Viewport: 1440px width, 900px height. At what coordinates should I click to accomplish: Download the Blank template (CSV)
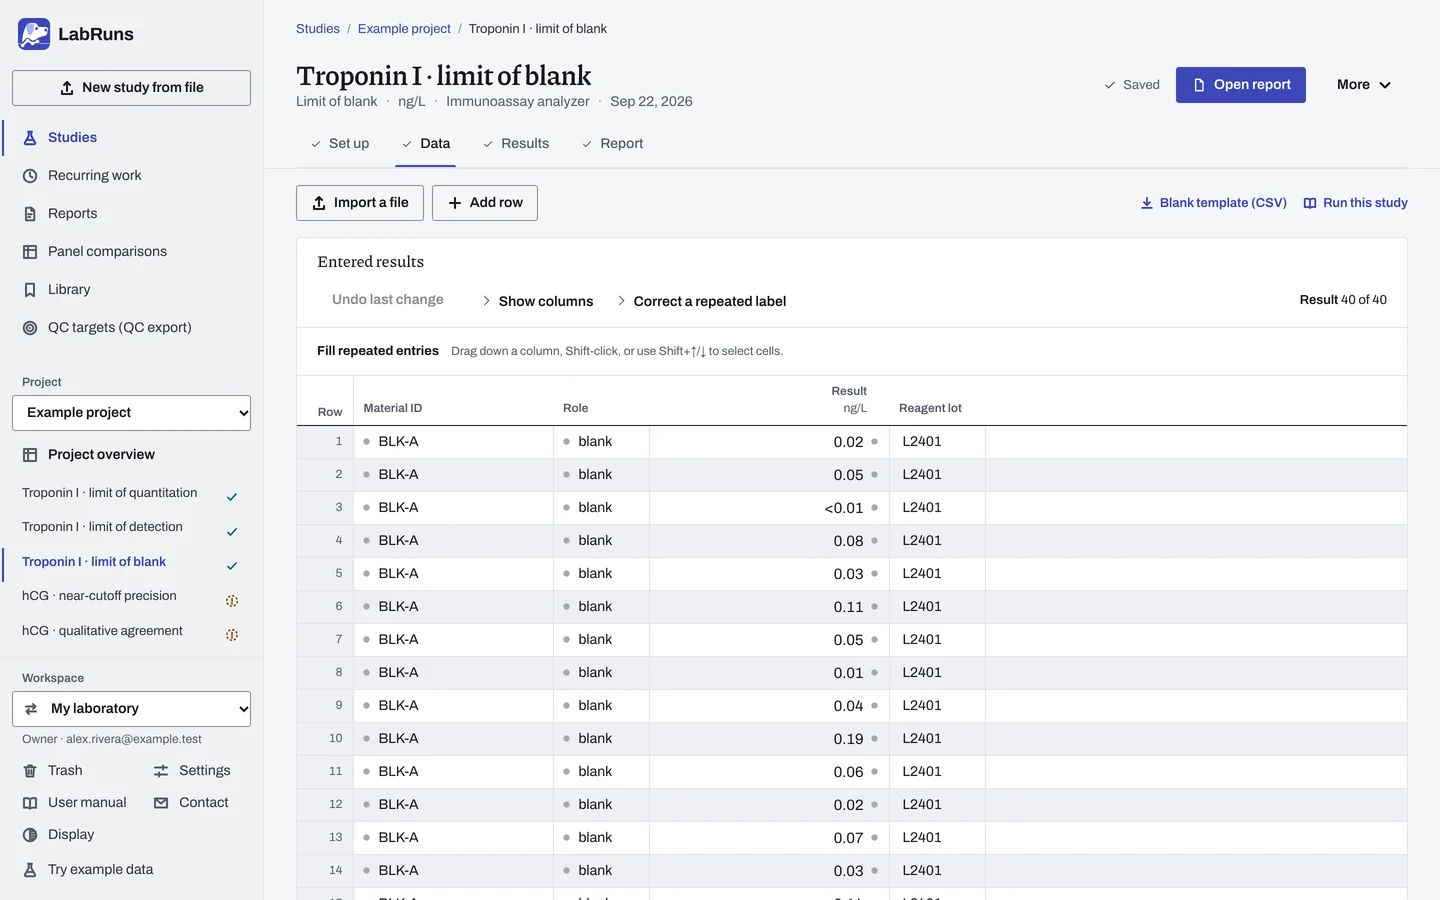coord(1214,203)
